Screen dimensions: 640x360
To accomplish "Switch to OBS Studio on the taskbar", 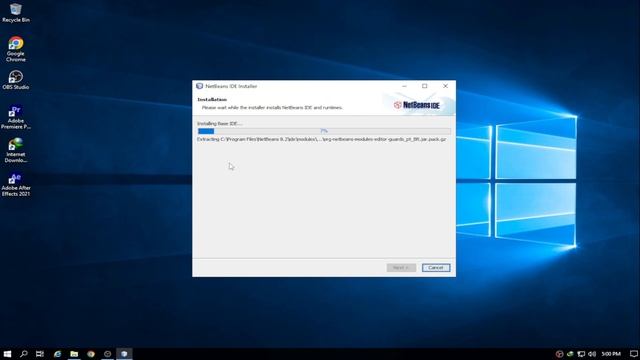I will point(107,354).
